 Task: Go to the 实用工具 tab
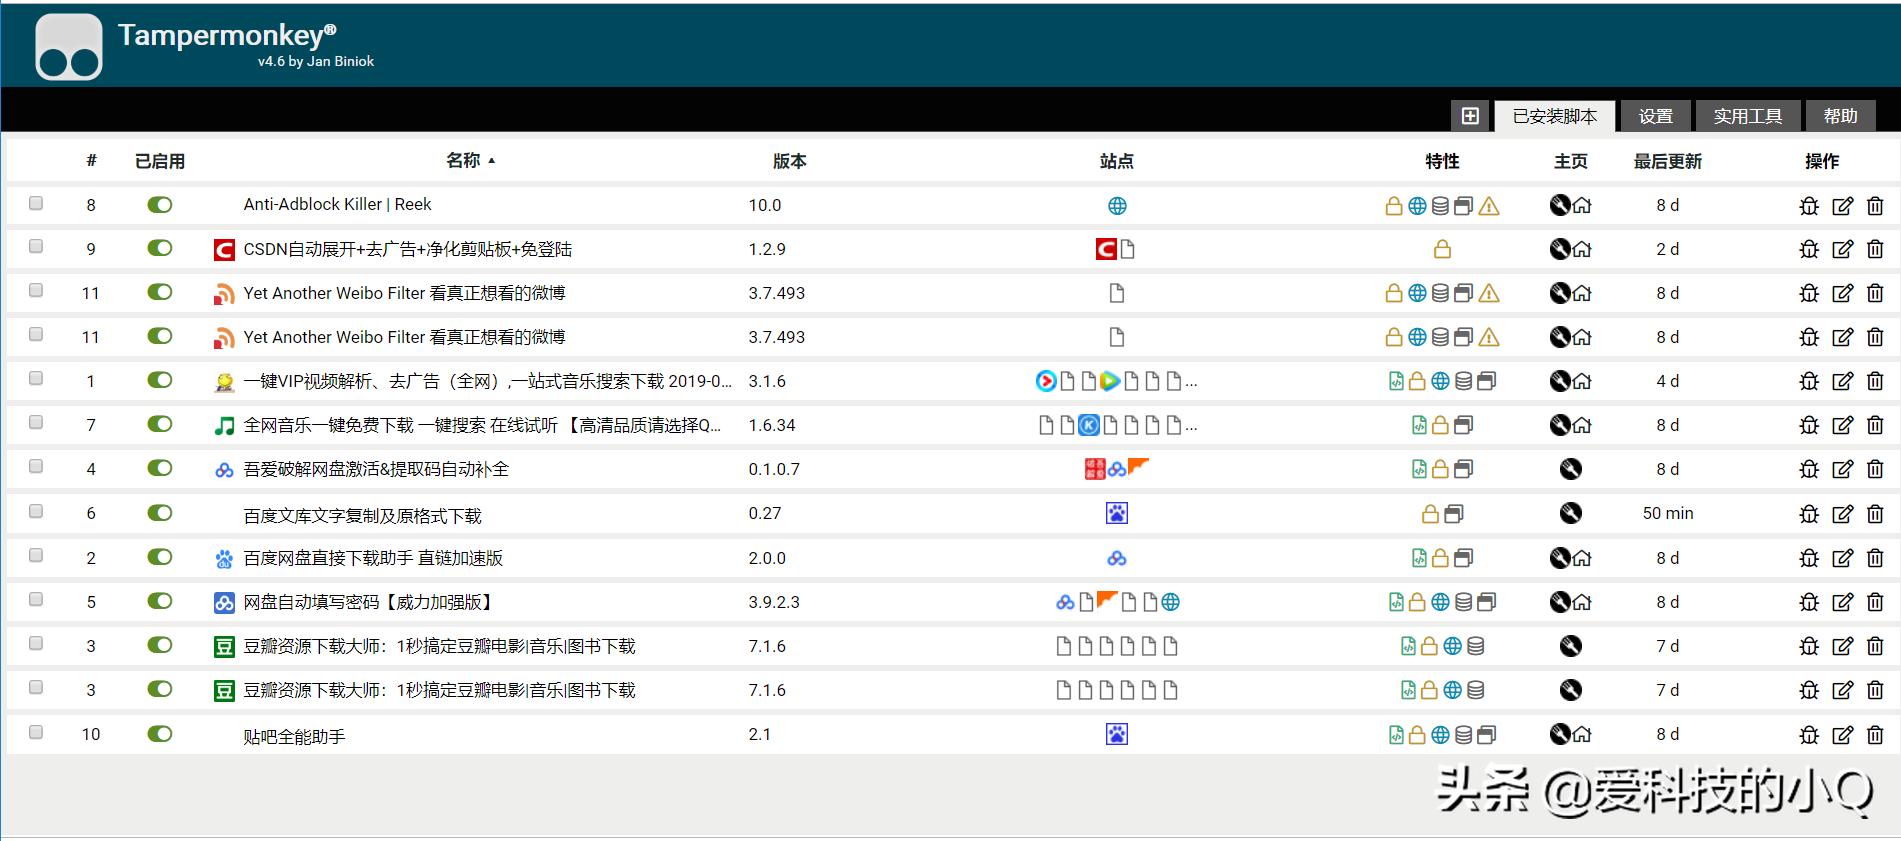coord(1748,116)
